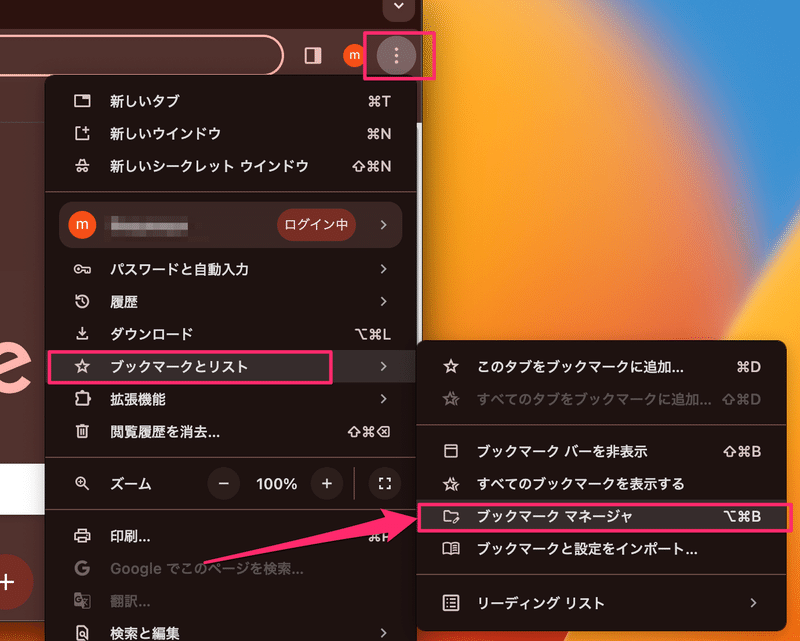Select the download arrow icon
This screenshot has width=800, height=641.
pyautogui.click(x=82, y=334)
